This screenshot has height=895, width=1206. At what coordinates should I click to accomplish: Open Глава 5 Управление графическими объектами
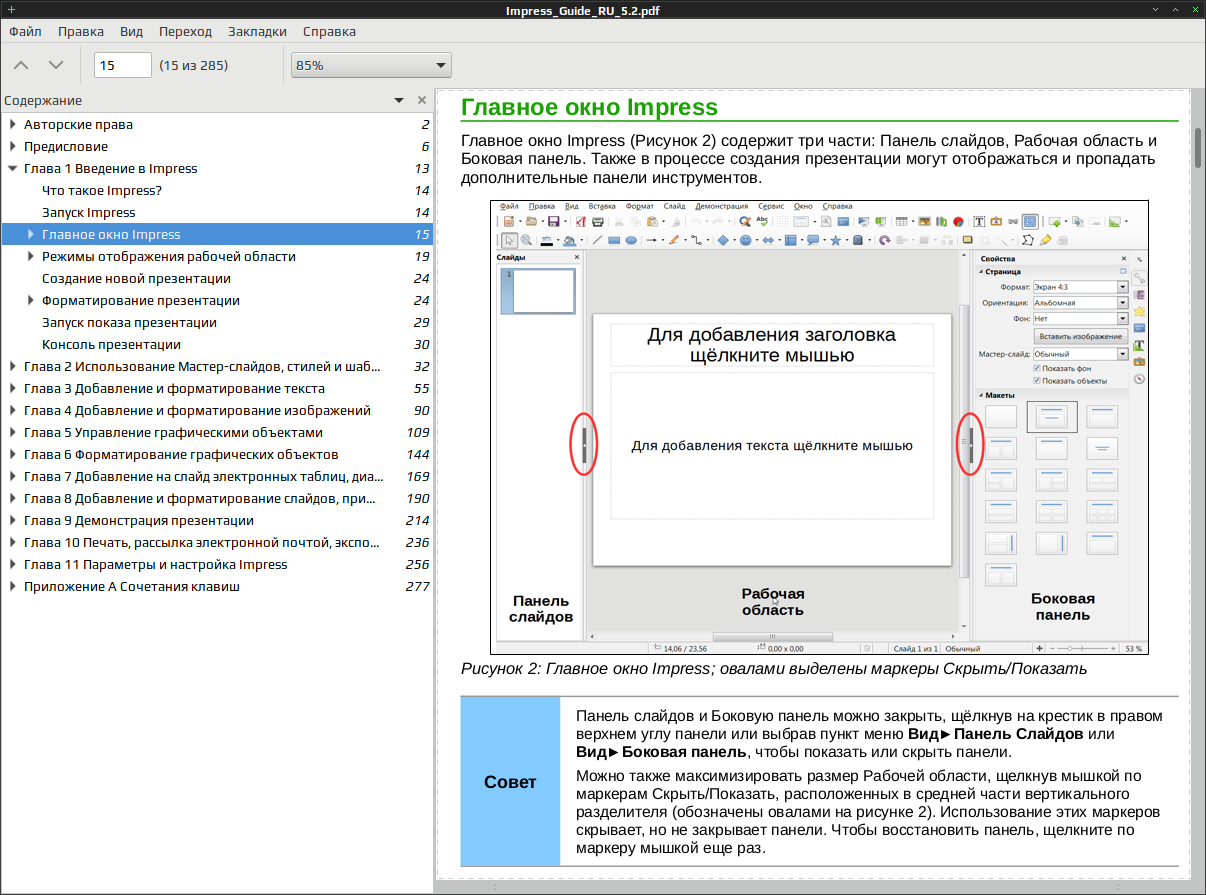pyautogui.click(x=173, y=433)
